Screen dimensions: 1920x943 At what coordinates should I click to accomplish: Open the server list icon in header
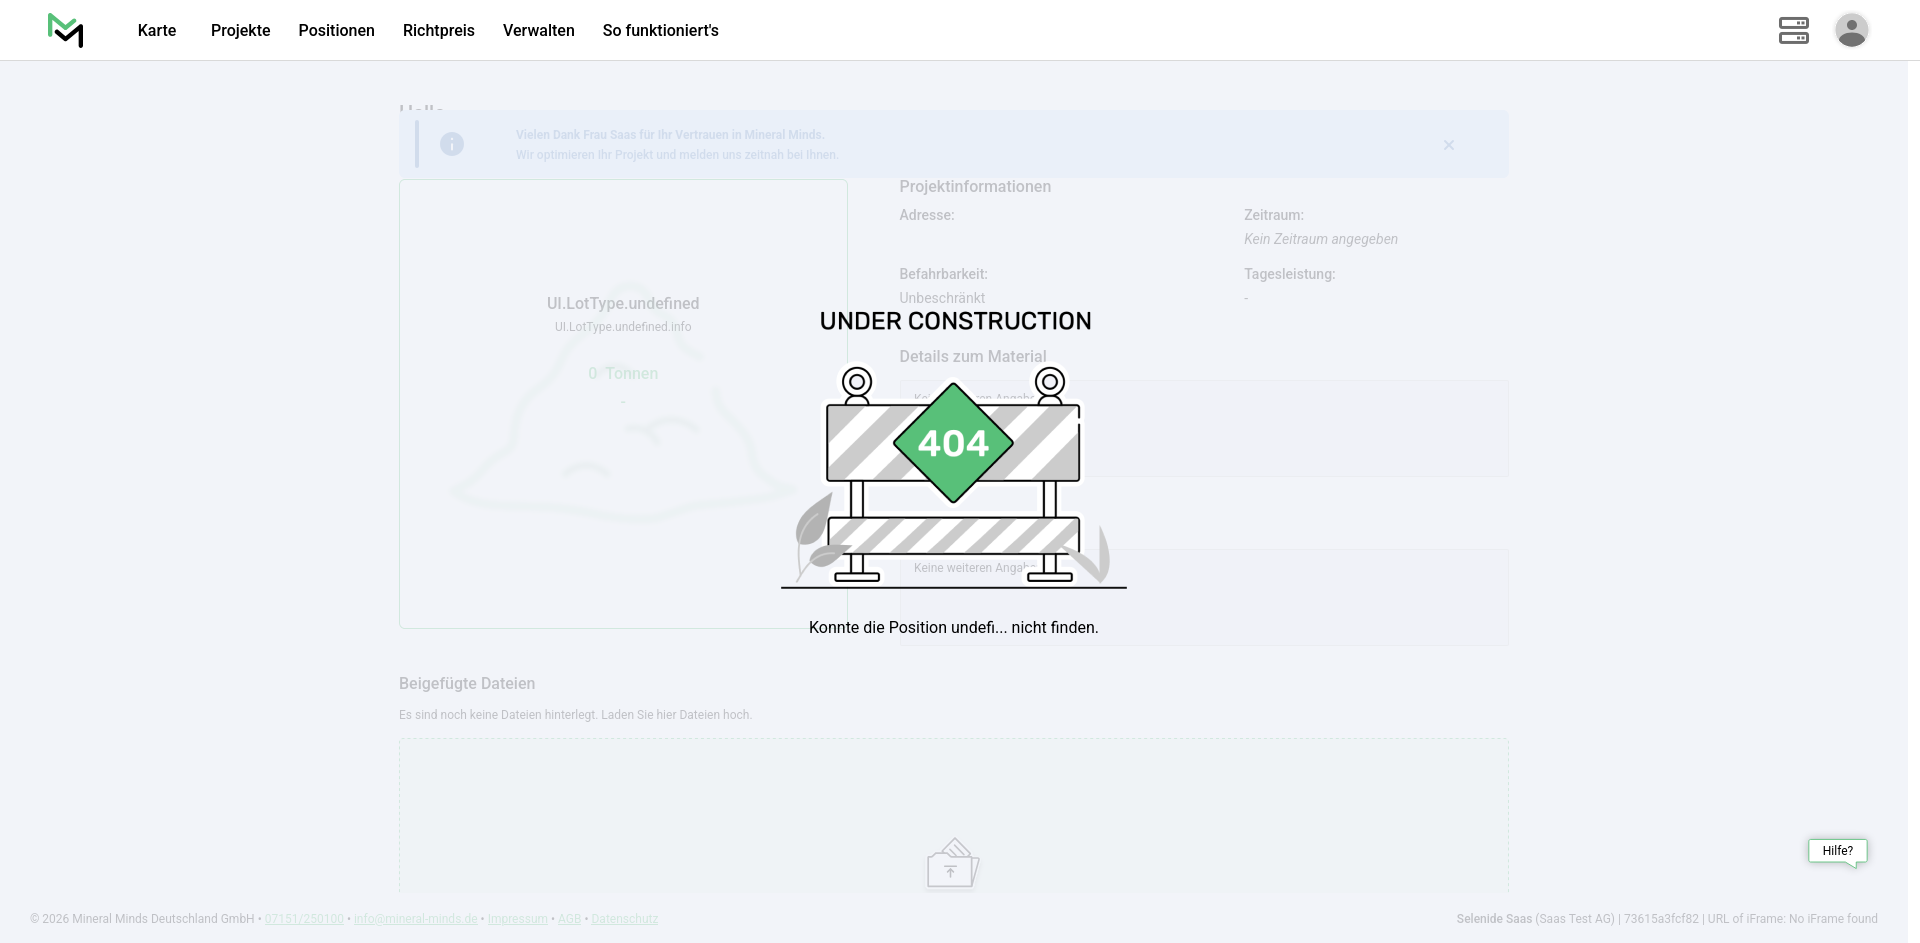1793,30
